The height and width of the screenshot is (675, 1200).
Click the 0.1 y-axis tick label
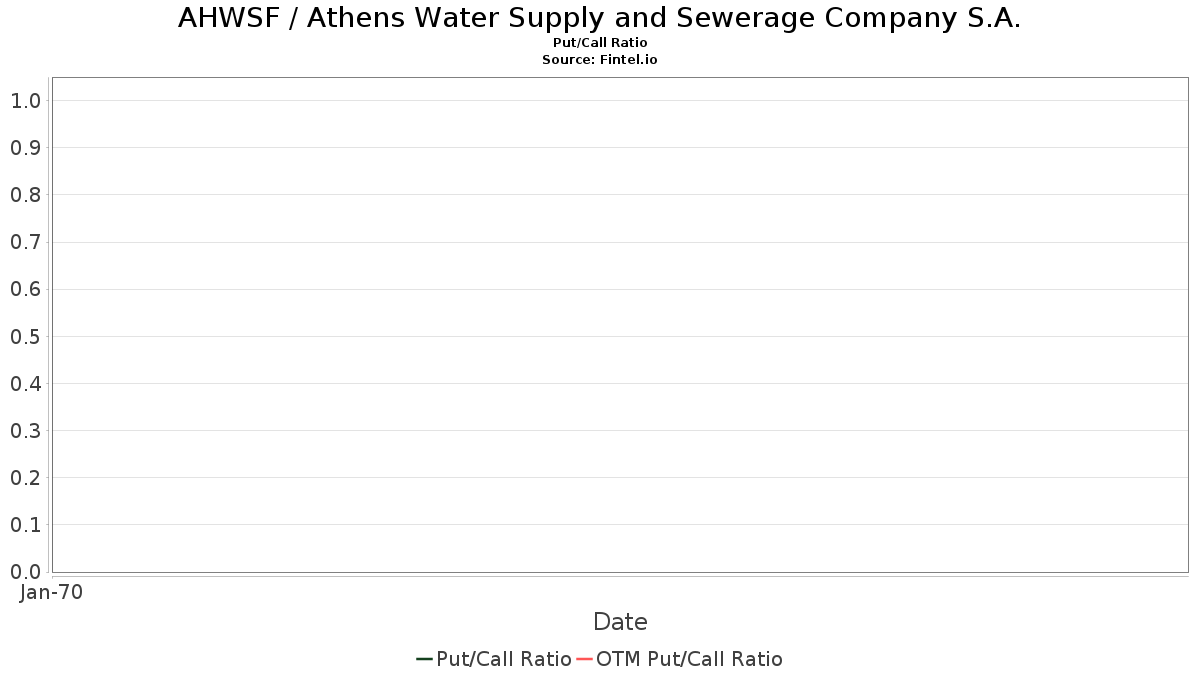click(26, 525)
